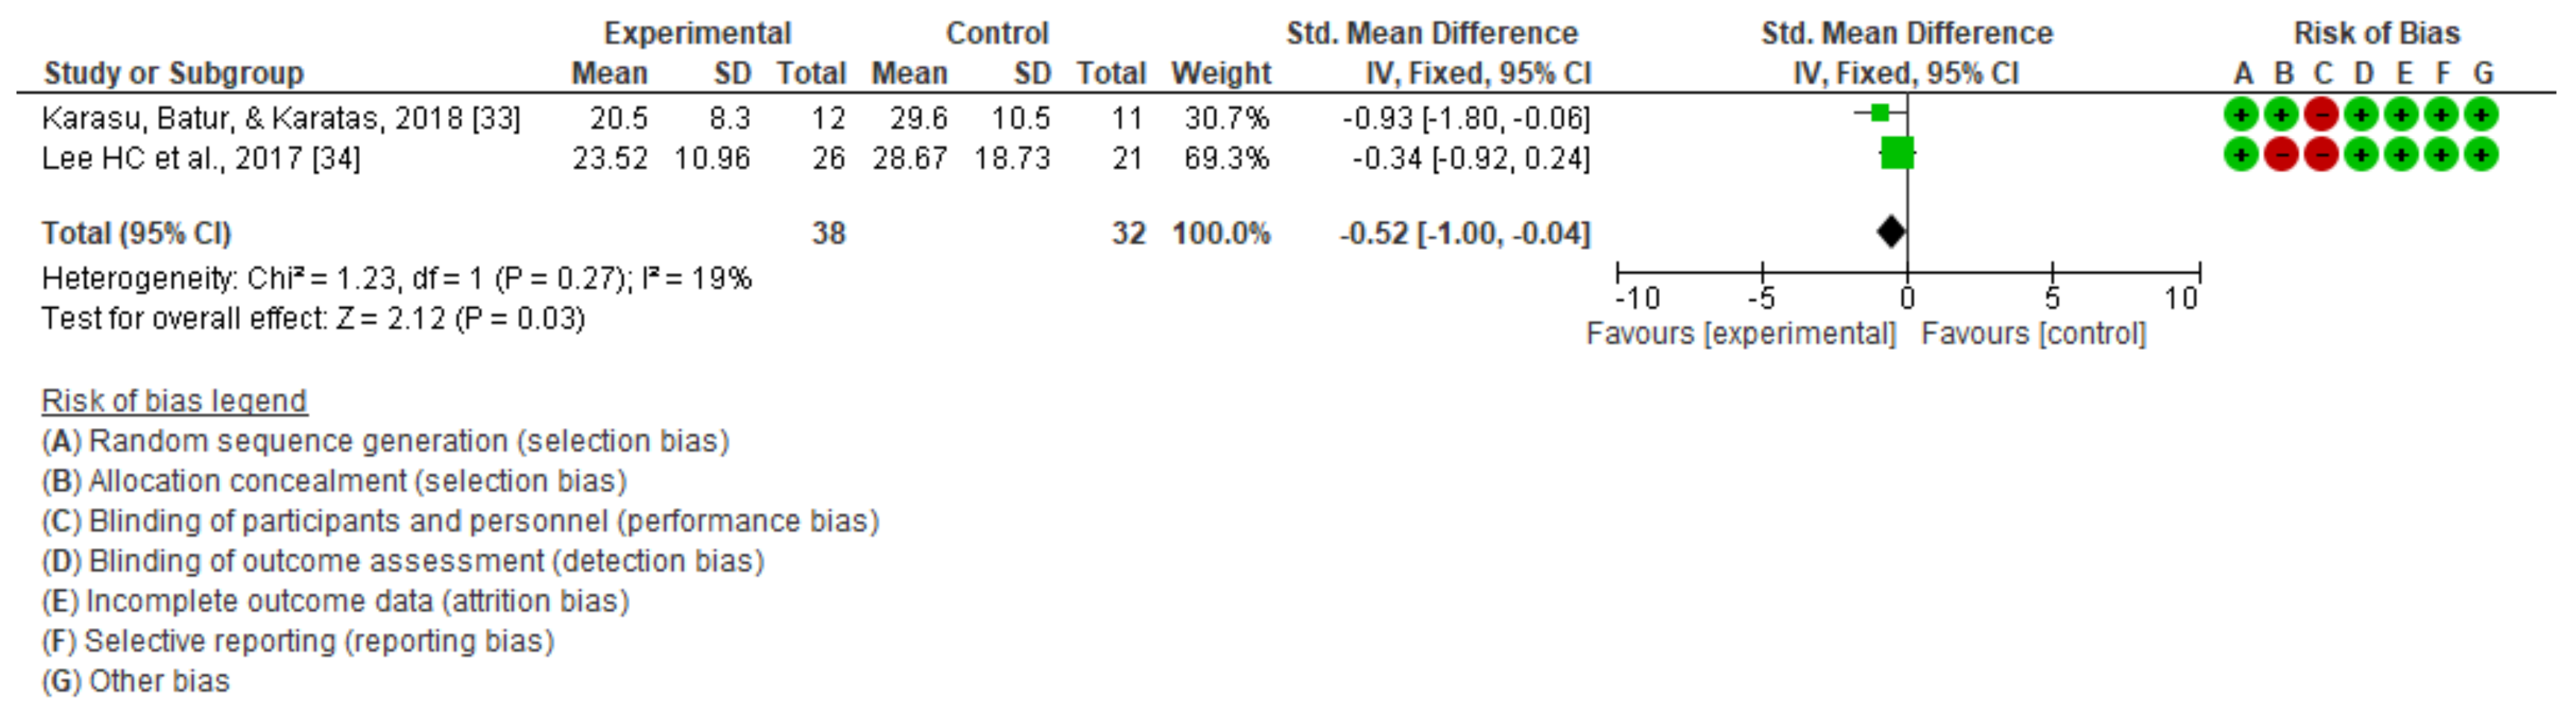Click the Risk of bias legend heading
2576x710 pixels.
[x=174, y=401]
